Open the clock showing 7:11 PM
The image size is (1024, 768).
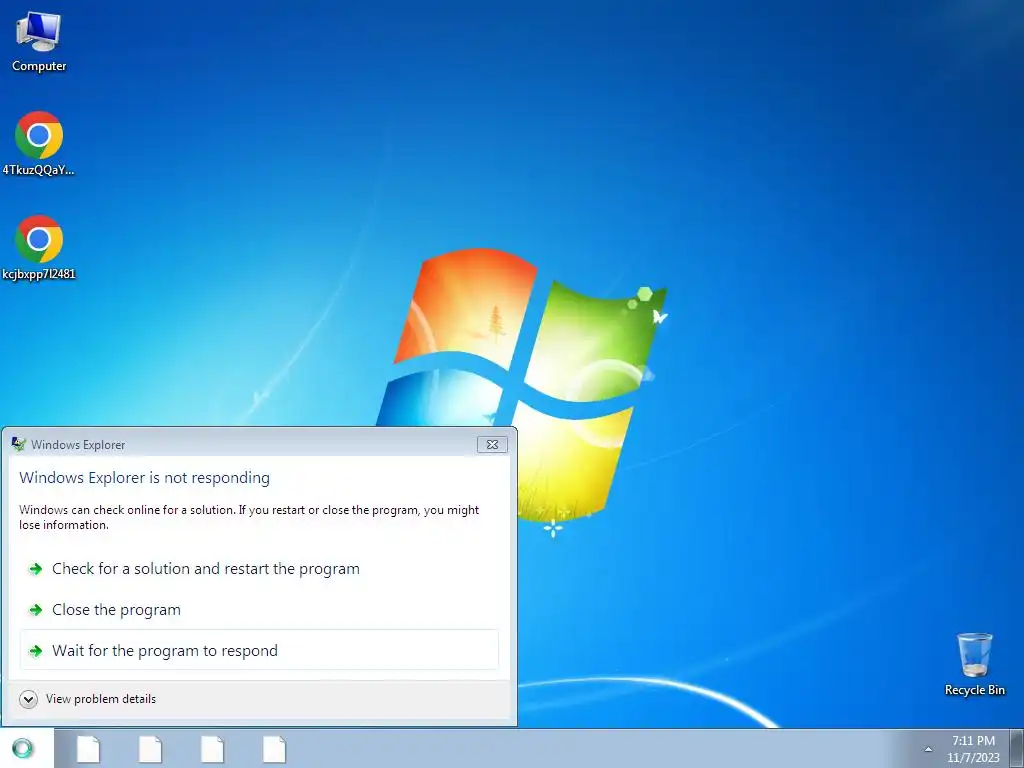pyautogui.click(x=973, y=749)
